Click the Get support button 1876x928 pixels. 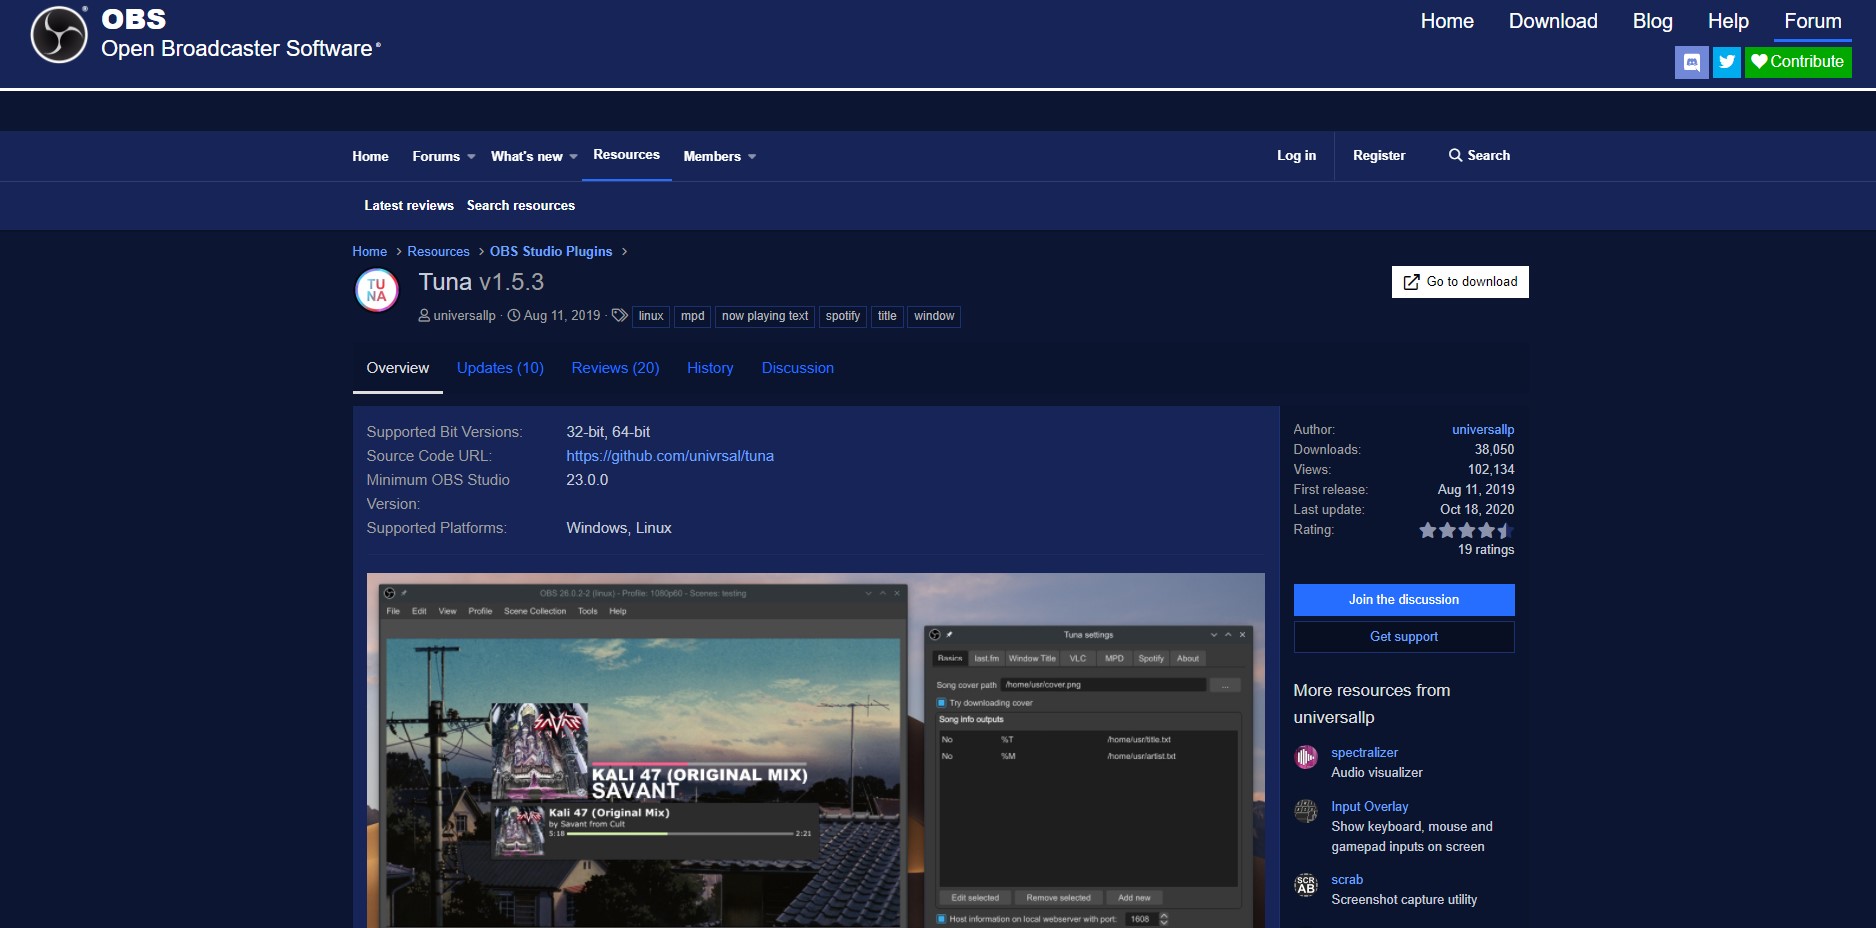pyautogui.click(x=1404, y=637)
